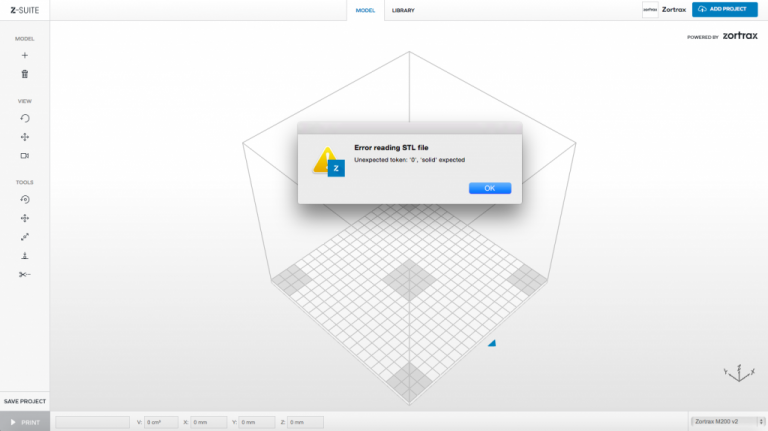Switch to the Model tab

tap(365, 10)
